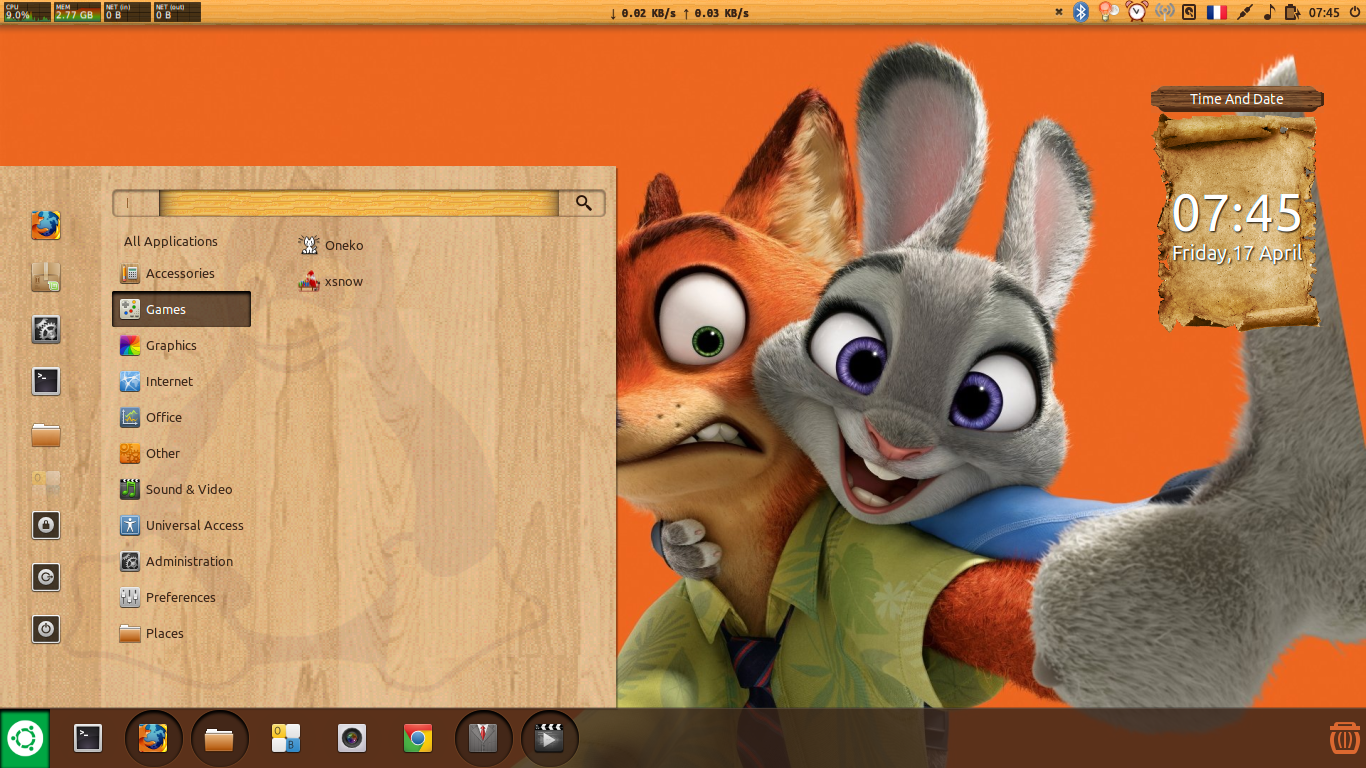
Task: Click the Ubuntu menu button in panel
Action: pos(24,739)
